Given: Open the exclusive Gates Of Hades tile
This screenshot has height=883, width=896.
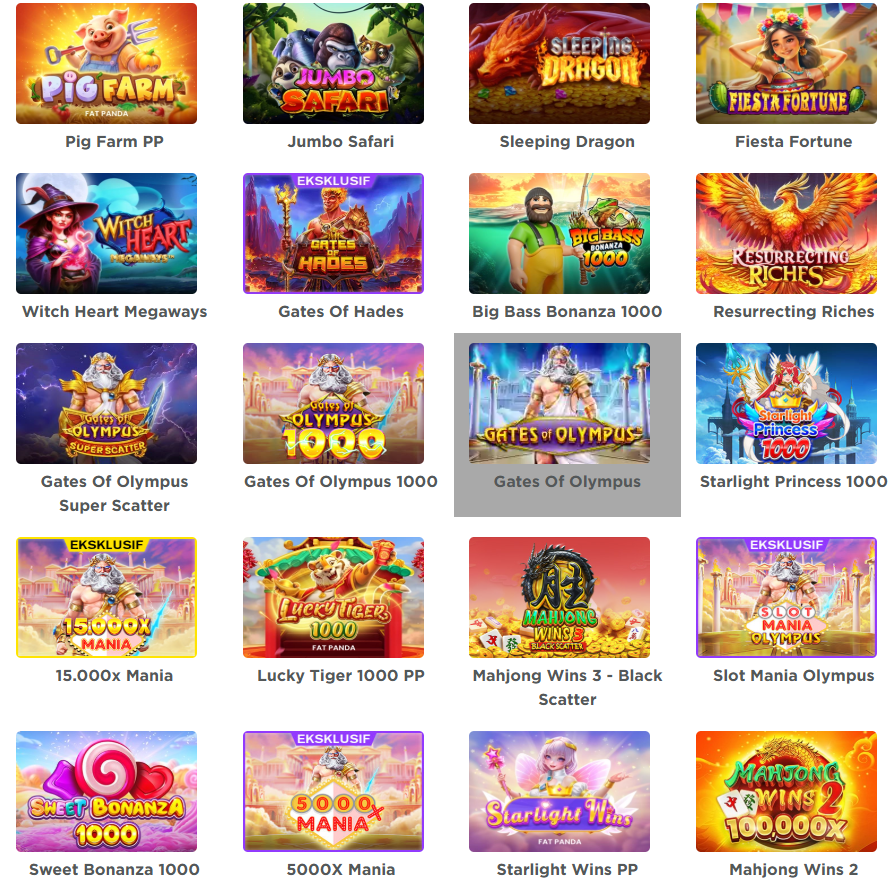Looking at the screenshot, I should 333,233.
